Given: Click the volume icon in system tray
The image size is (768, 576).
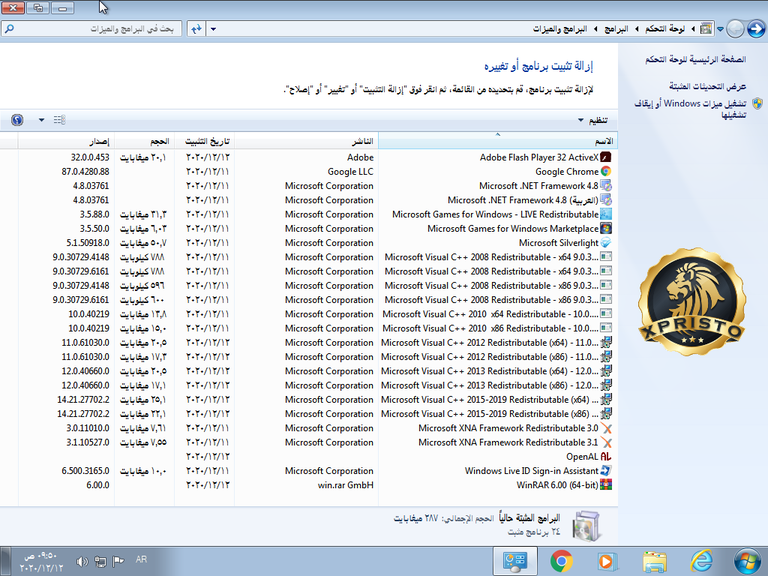Looking at the screenshot, I should 82,561.
